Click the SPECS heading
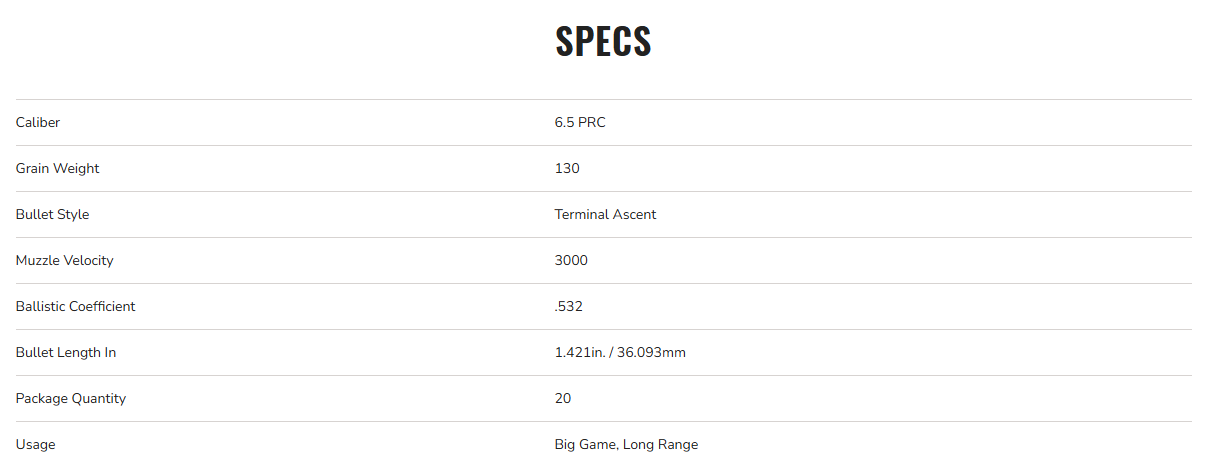This screenshot has height=473, width=1215. coord(603,41)
